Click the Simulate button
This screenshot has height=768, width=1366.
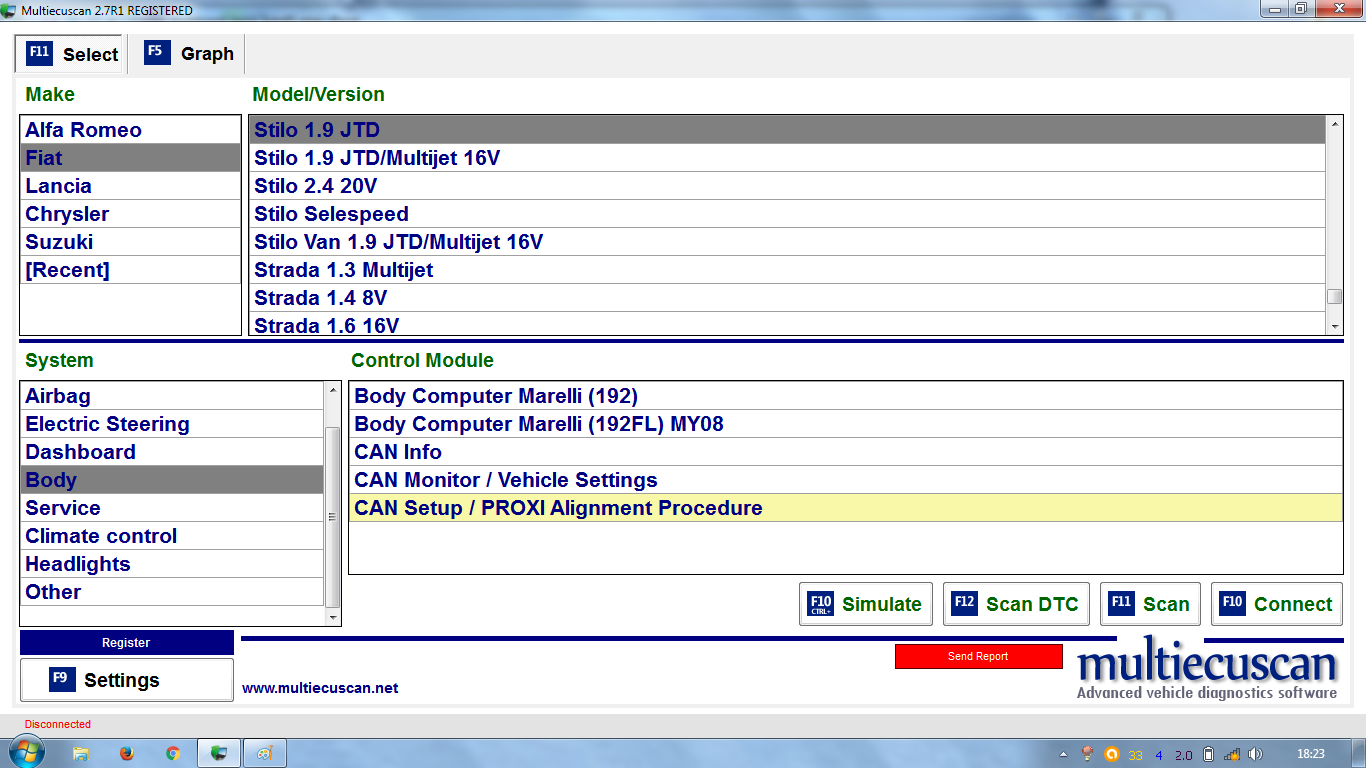866,604
